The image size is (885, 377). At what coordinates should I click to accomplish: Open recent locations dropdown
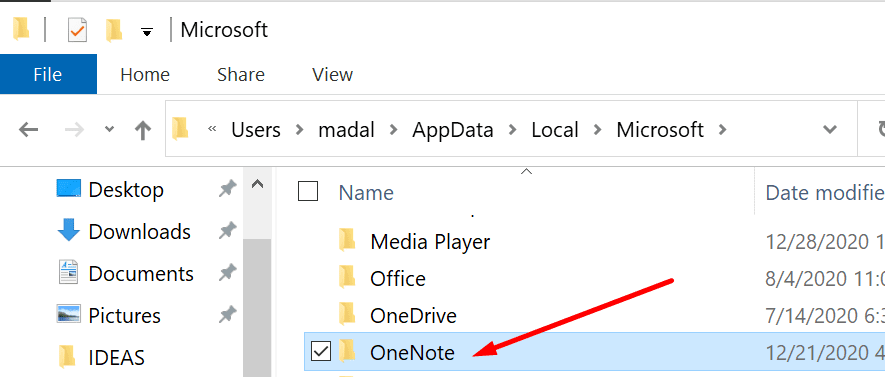(109, 130)
